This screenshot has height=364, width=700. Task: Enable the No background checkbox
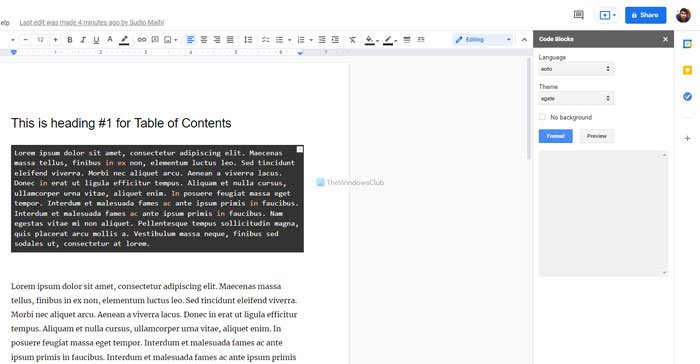click(x=542, y=117)
